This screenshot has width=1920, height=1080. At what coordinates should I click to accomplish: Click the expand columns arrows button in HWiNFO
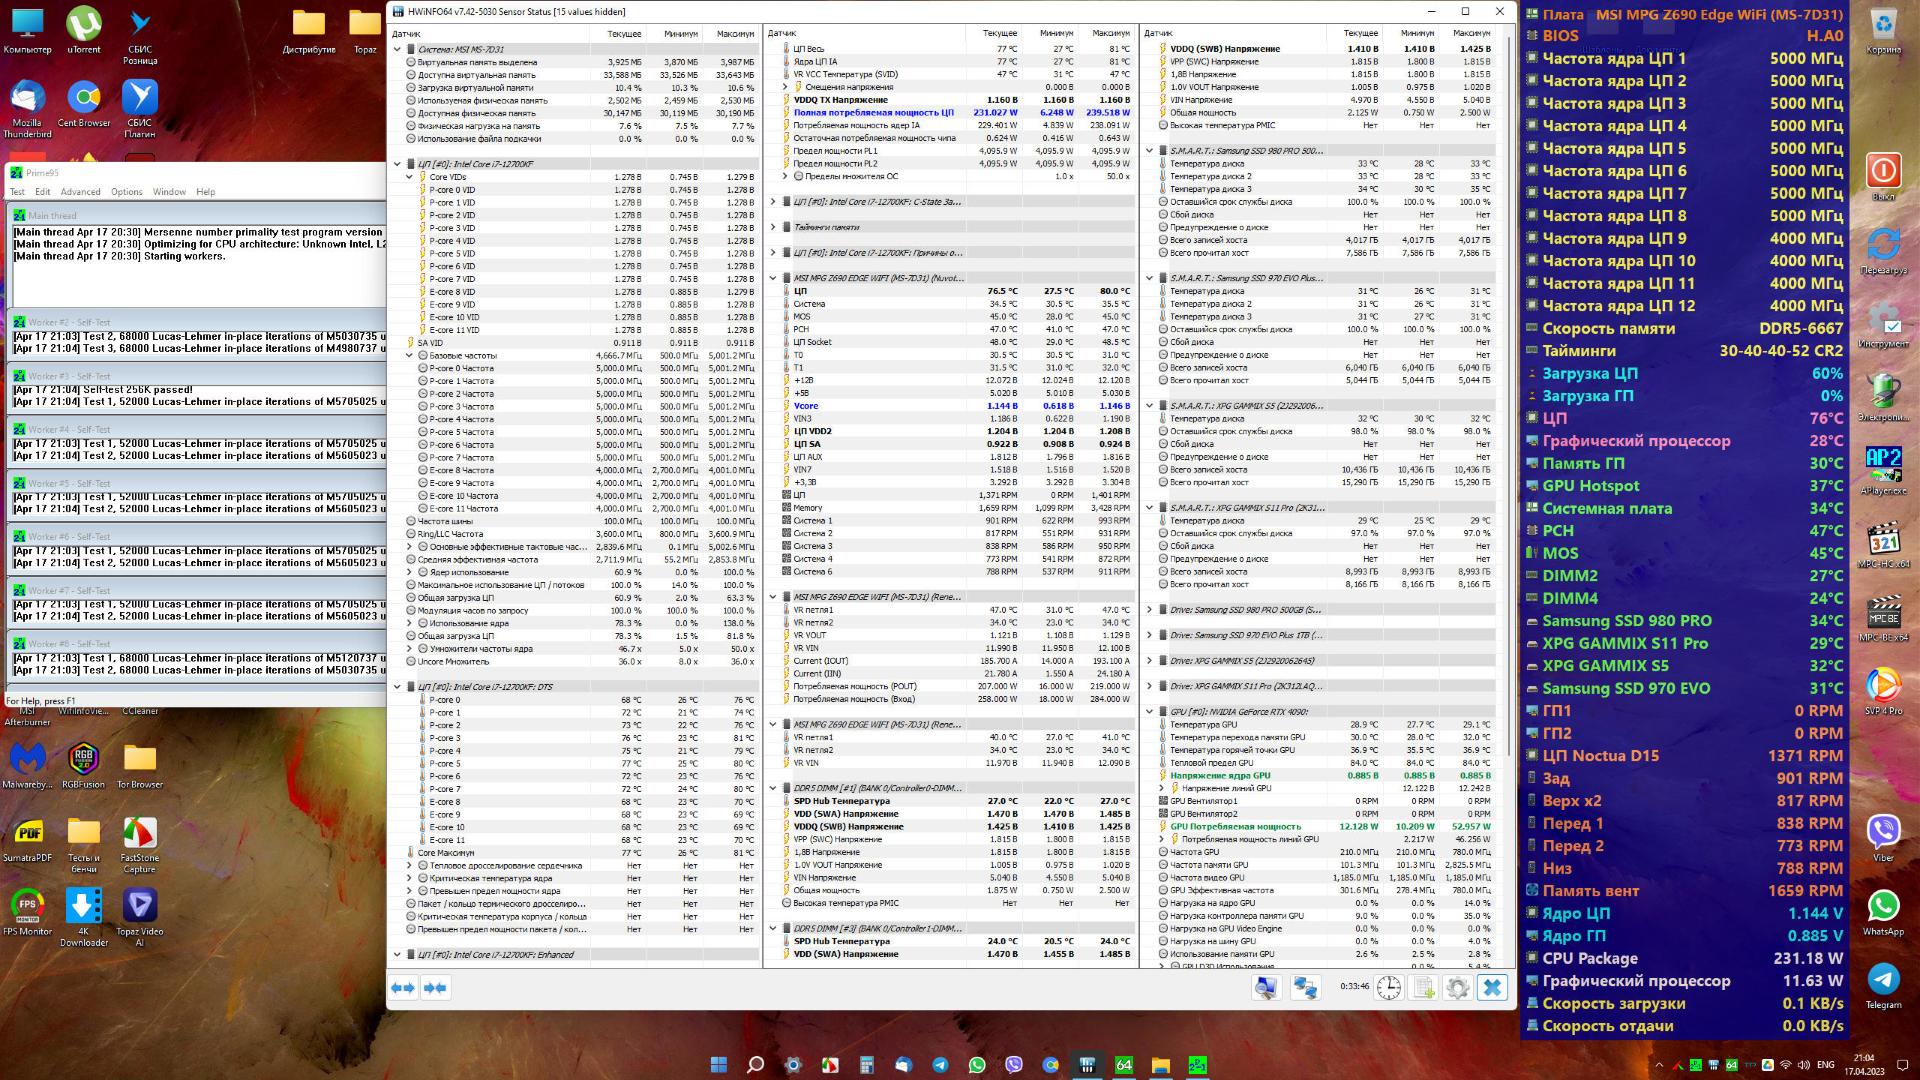pos(403,988)
